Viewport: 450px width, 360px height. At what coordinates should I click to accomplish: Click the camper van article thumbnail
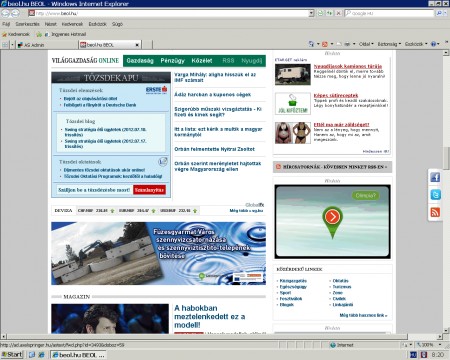[x=293, y=74]
